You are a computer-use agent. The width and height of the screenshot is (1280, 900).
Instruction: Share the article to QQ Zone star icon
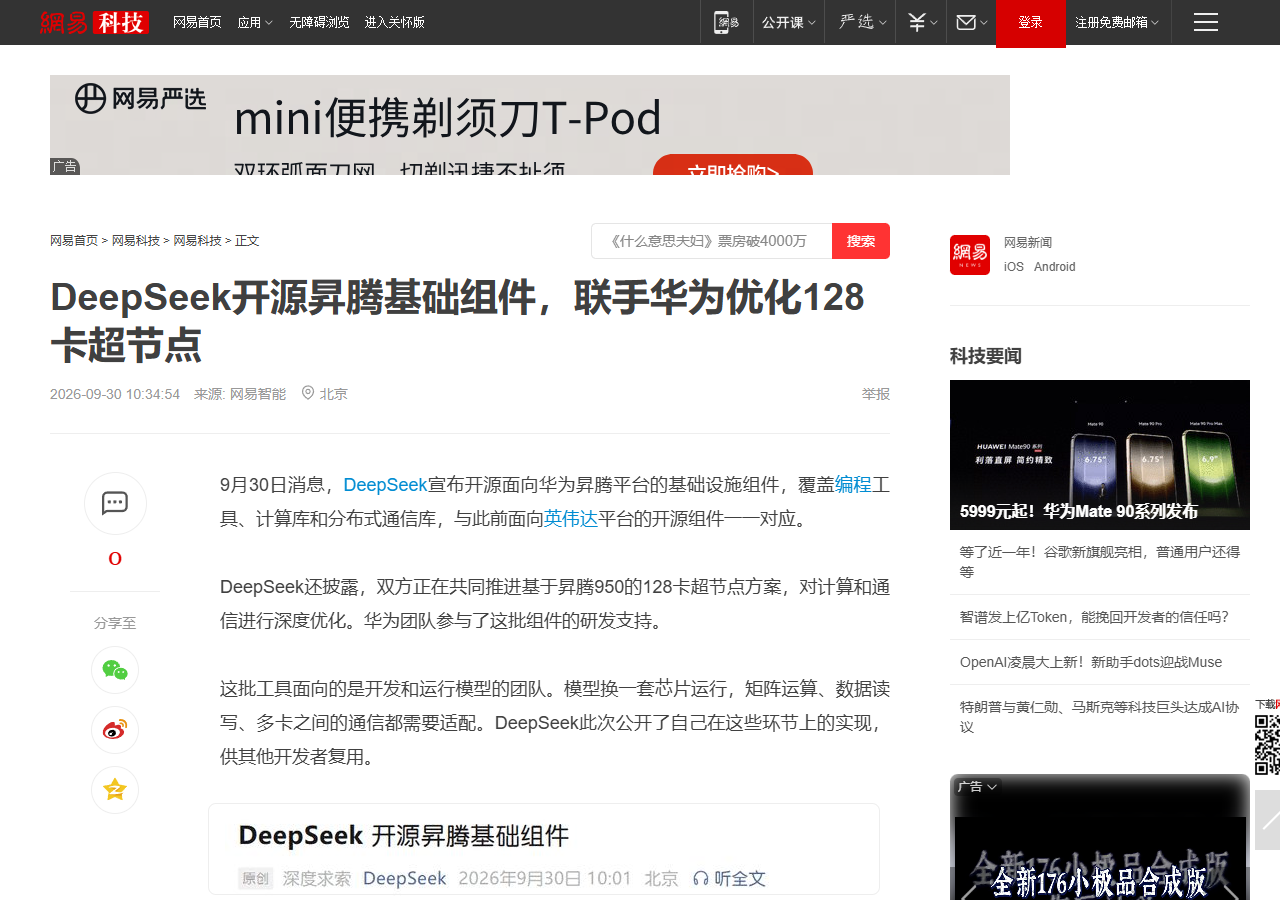pyautogui.click(x=115, y=790)
